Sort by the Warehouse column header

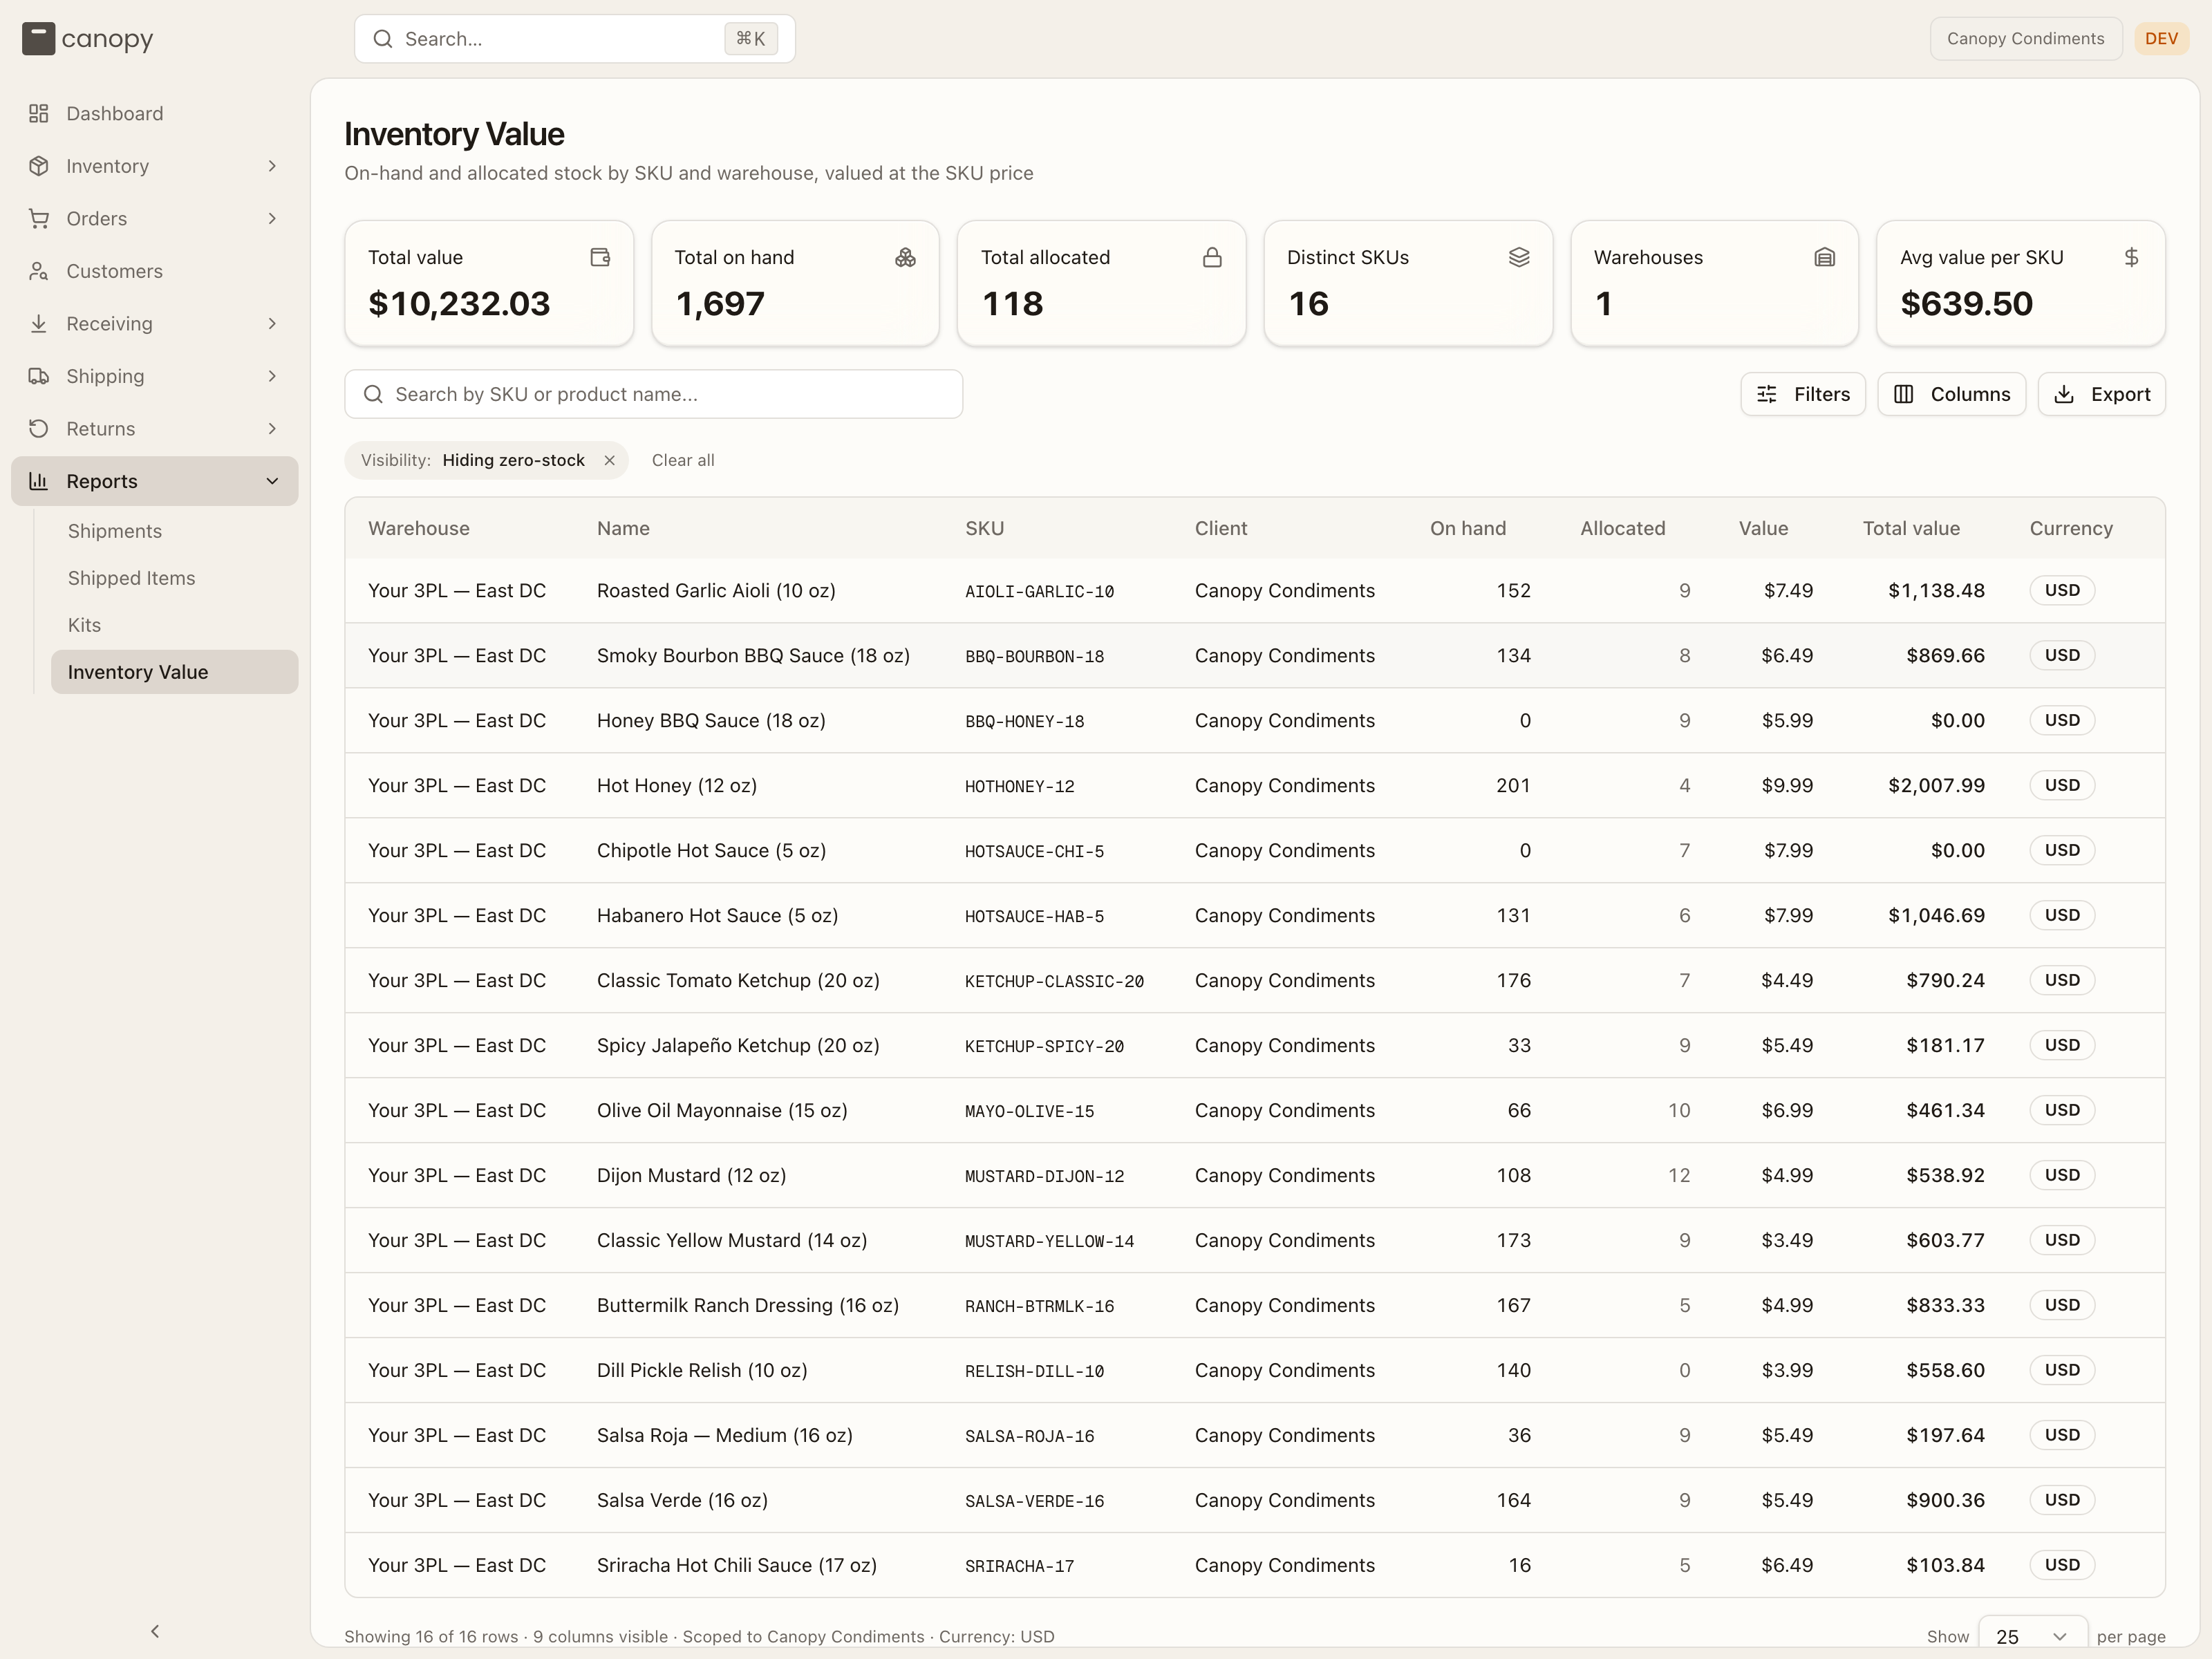click(x=418, y=528)
